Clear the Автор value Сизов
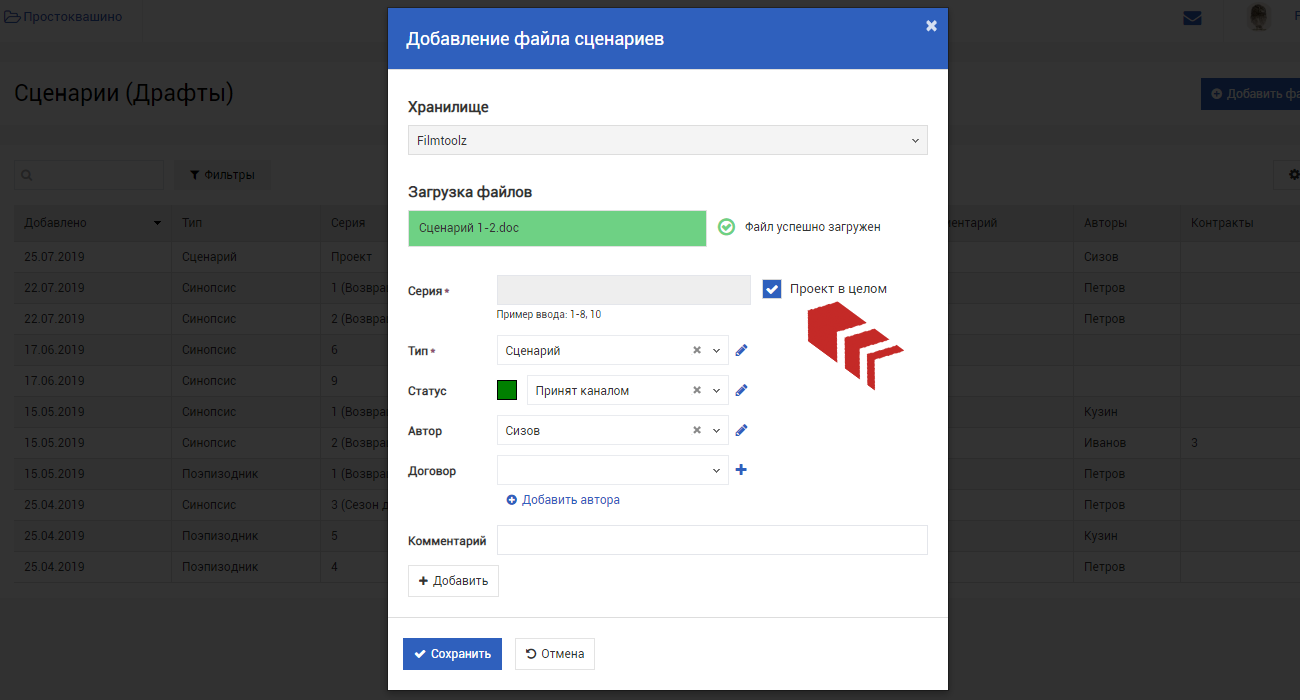1300x700 pixels. [x=697, y=431]
